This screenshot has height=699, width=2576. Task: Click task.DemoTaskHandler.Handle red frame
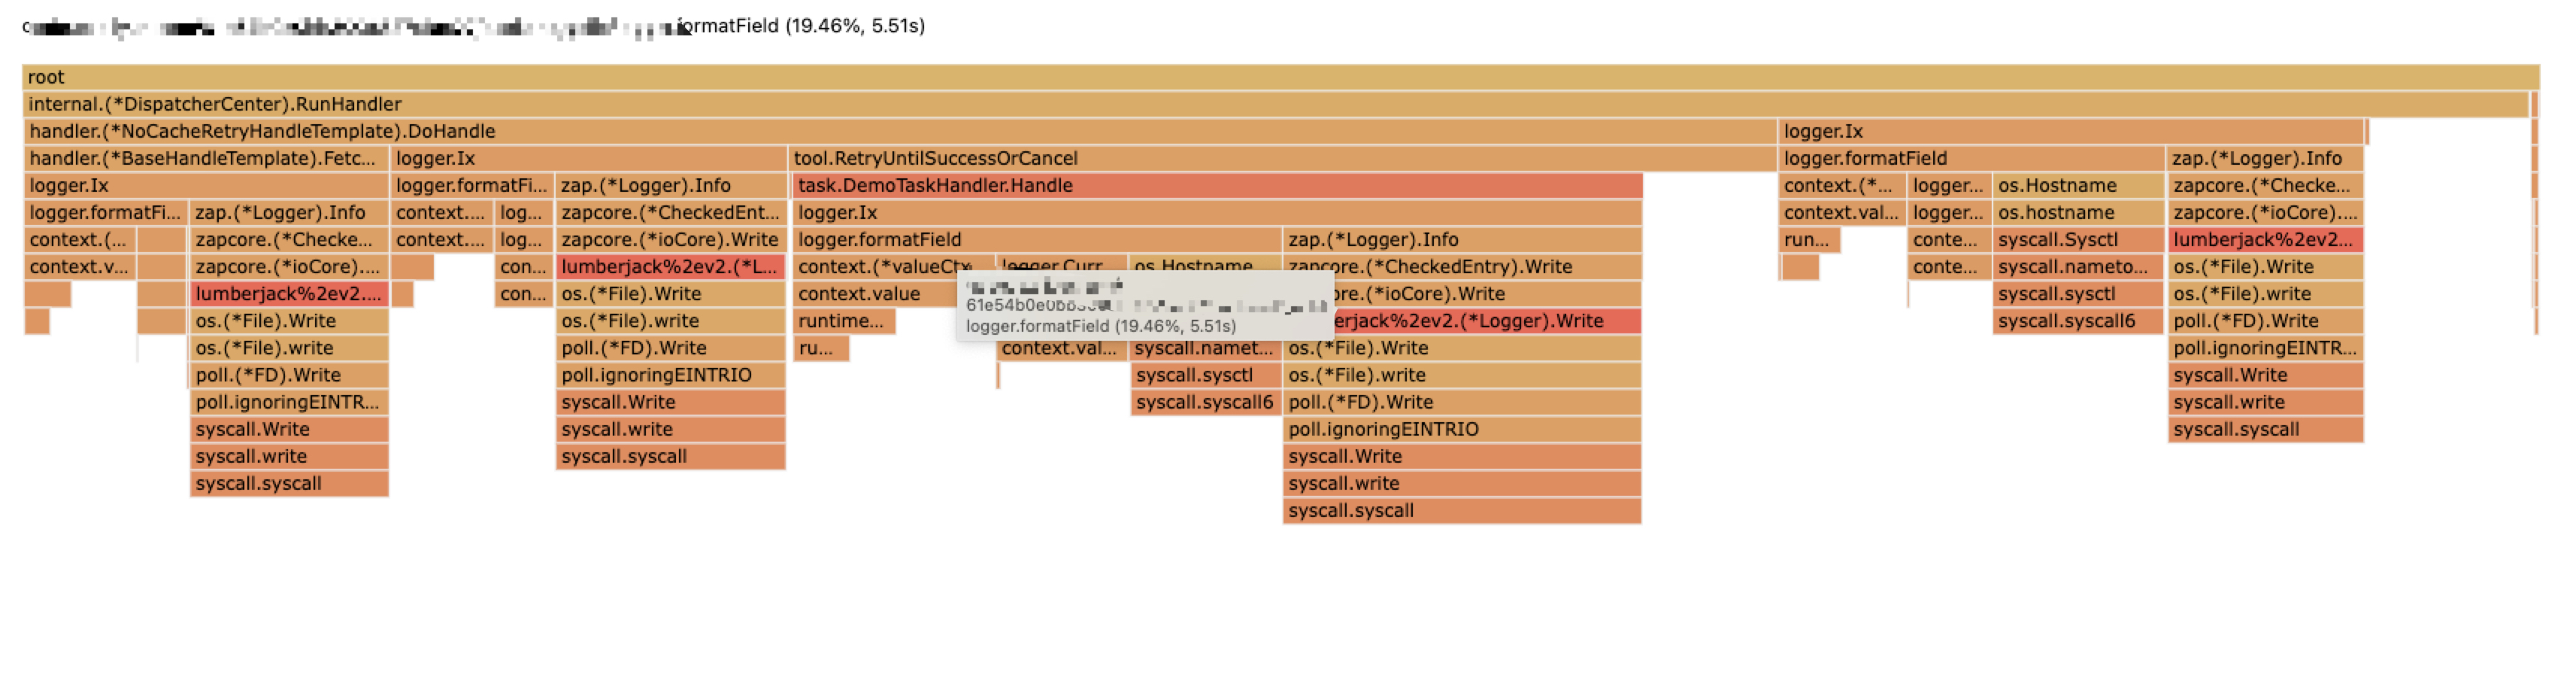point(1217,185)
